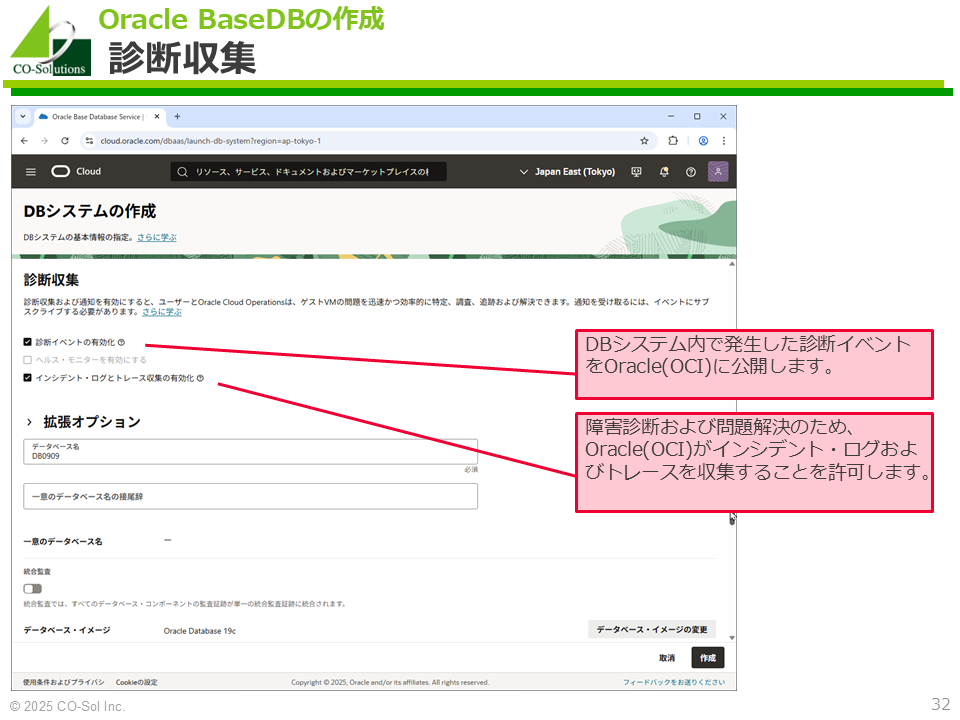This screenshot has height=720, width=960.
Task: Click the 一意のデータベース名の接尾辞 input field
Action: pos(250,497)
